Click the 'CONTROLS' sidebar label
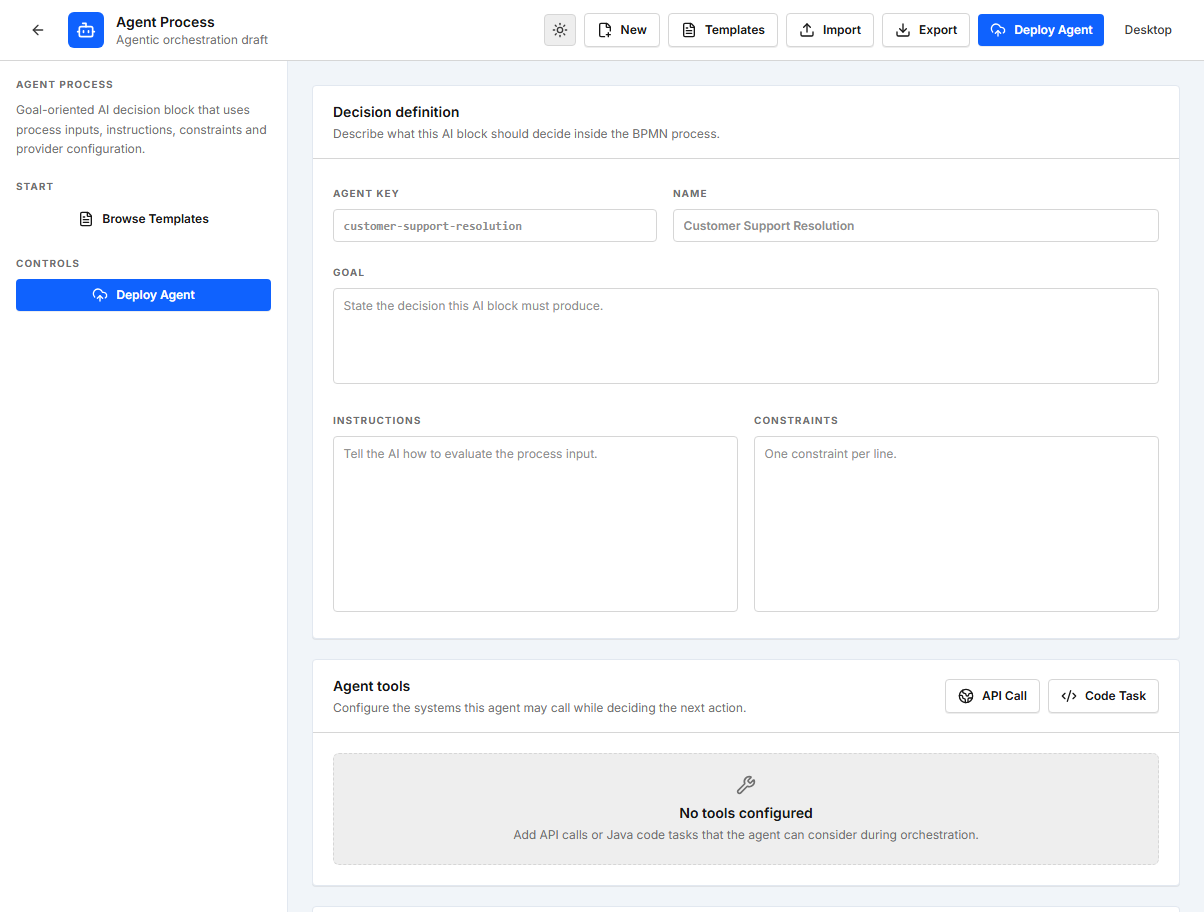1204x912 pixels. coord(48,264)
